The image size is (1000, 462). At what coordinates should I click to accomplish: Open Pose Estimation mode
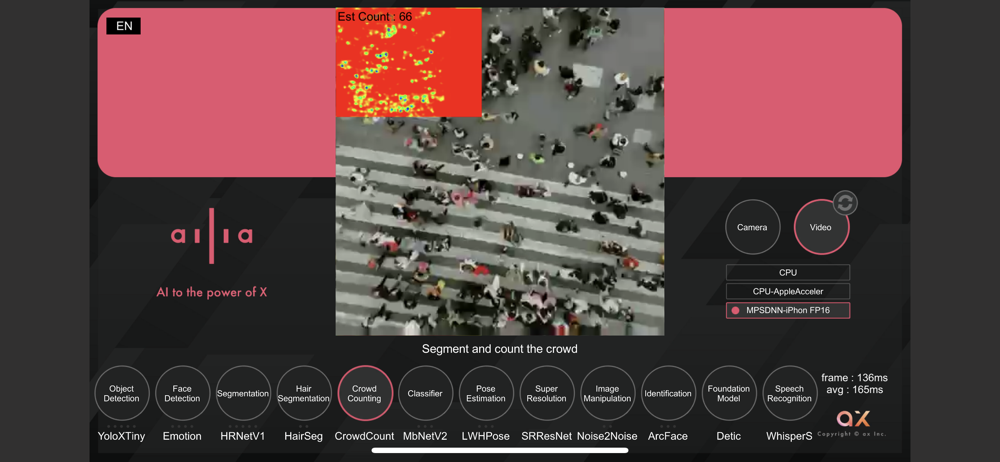(x=486, y=393)
